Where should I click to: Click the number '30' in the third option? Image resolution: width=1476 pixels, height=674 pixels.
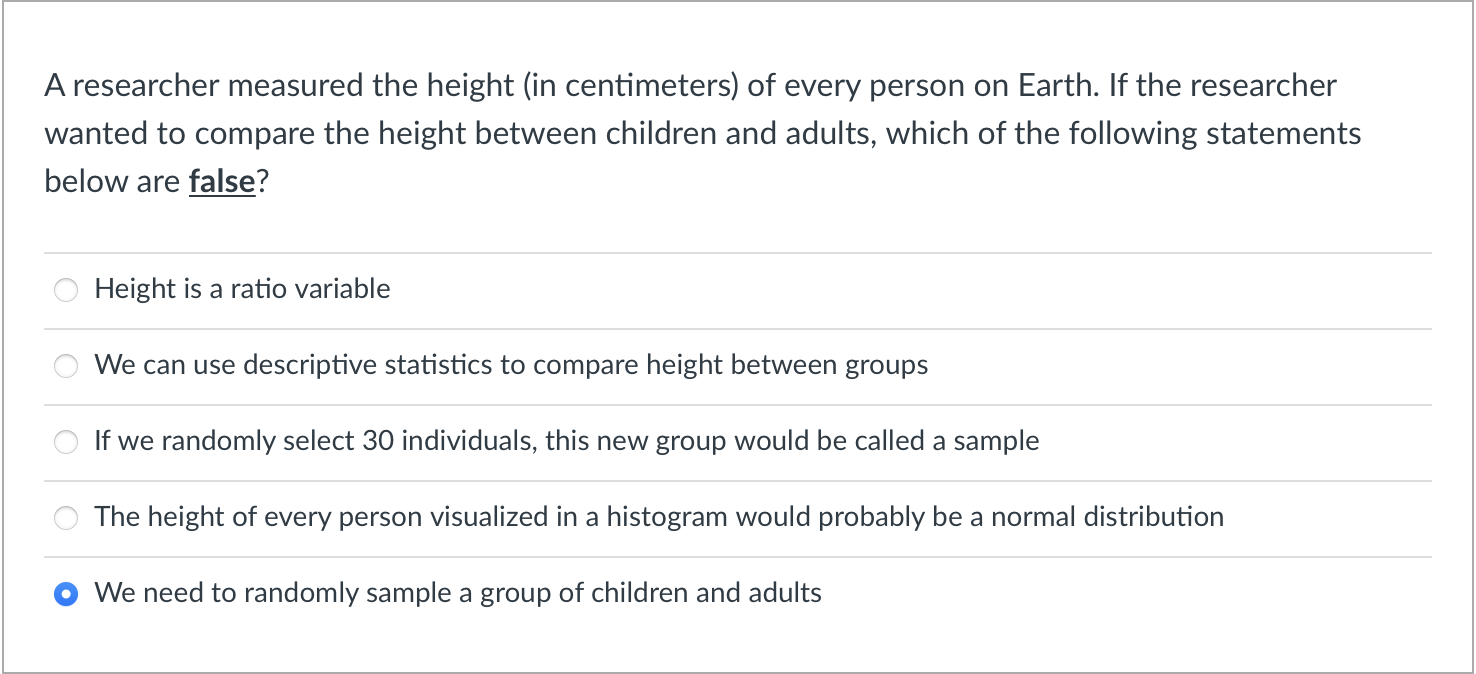378,441
